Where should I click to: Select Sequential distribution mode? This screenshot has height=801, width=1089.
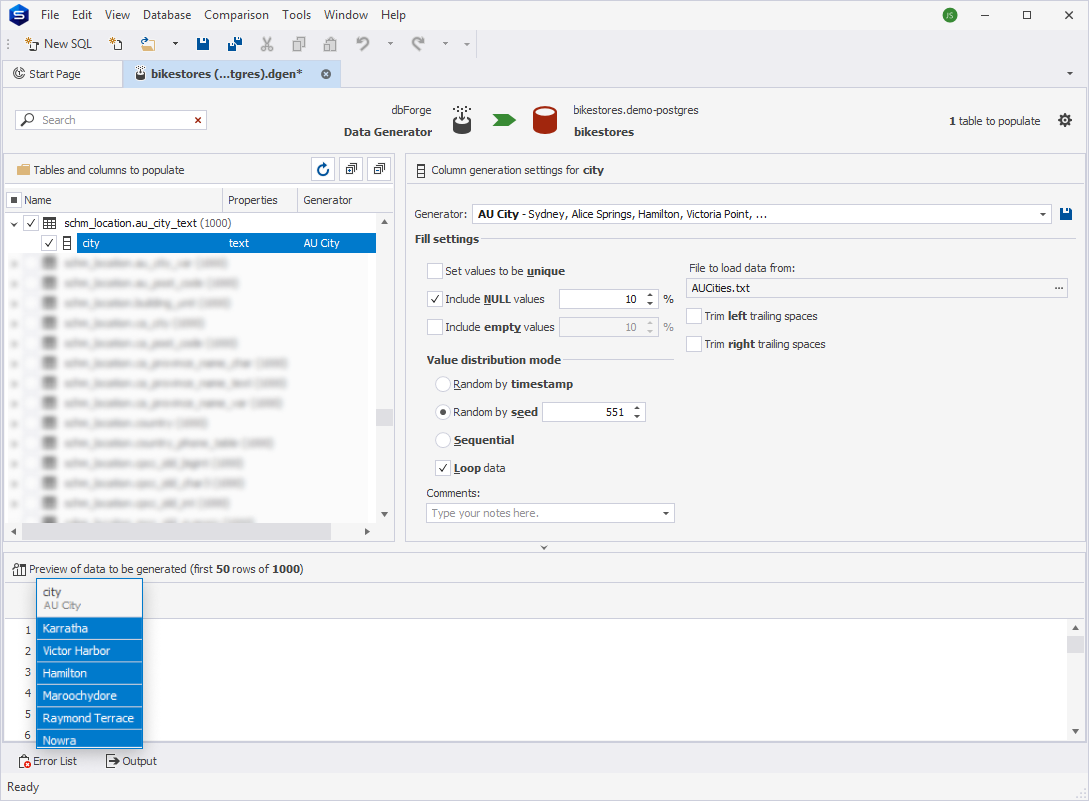(442, 440)
